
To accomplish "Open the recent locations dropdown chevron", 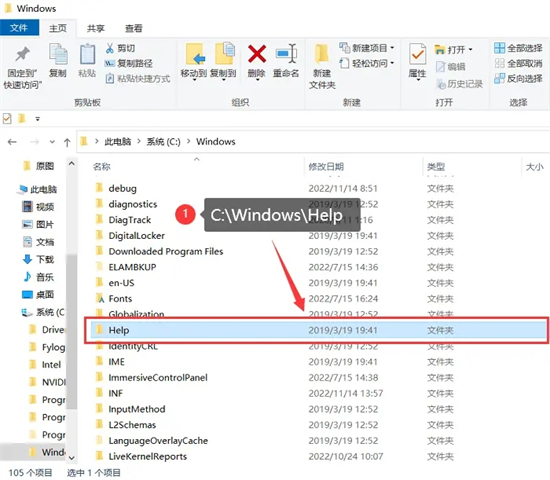I will (x=52, y=142).
